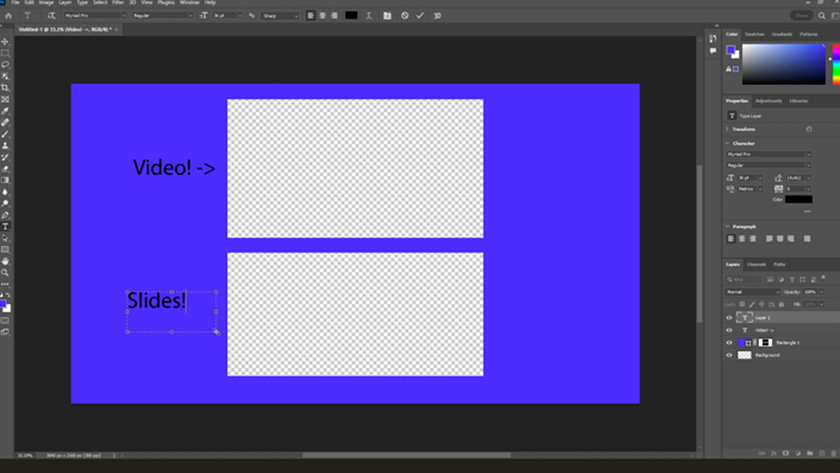This screenshot has height=473, width=840.
Task: Toggle visibility of Rectangle 1 layer
Action: click(x=729, y=342)
